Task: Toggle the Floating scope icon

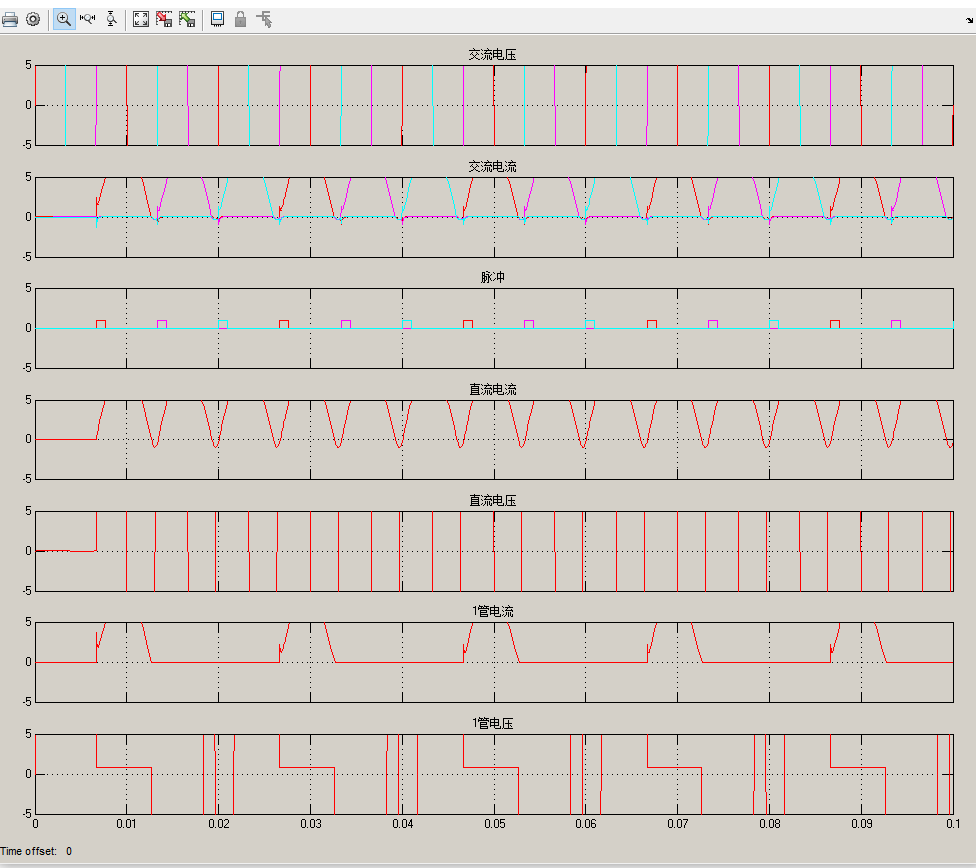Action: (217, 19)
